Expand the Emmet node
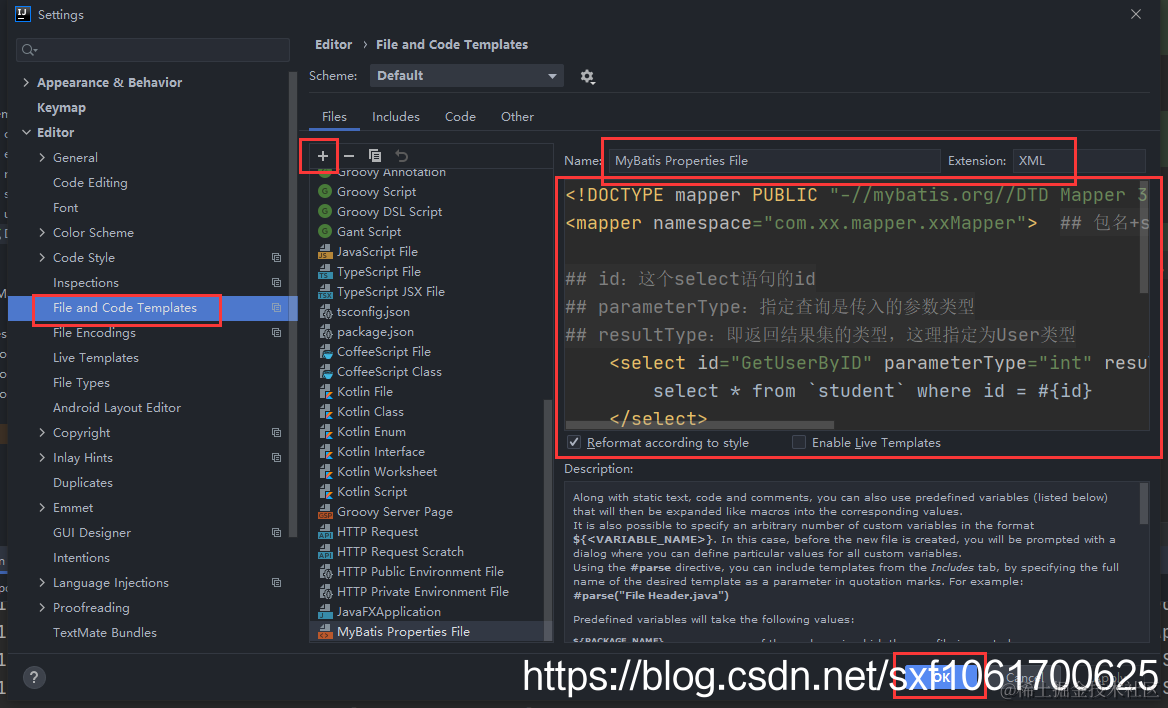Screen dimensions: 1168x708 [x=42, y=508]
